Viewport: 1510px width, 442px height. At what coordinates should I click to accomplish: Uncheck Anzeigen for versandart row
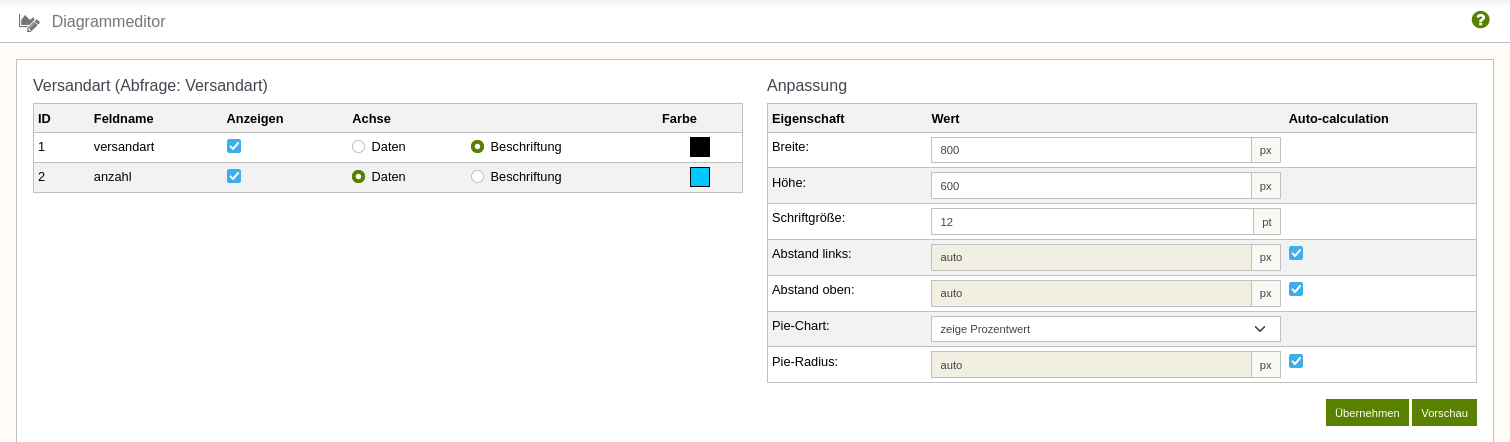pyautogui.click(x=234, y=146)
